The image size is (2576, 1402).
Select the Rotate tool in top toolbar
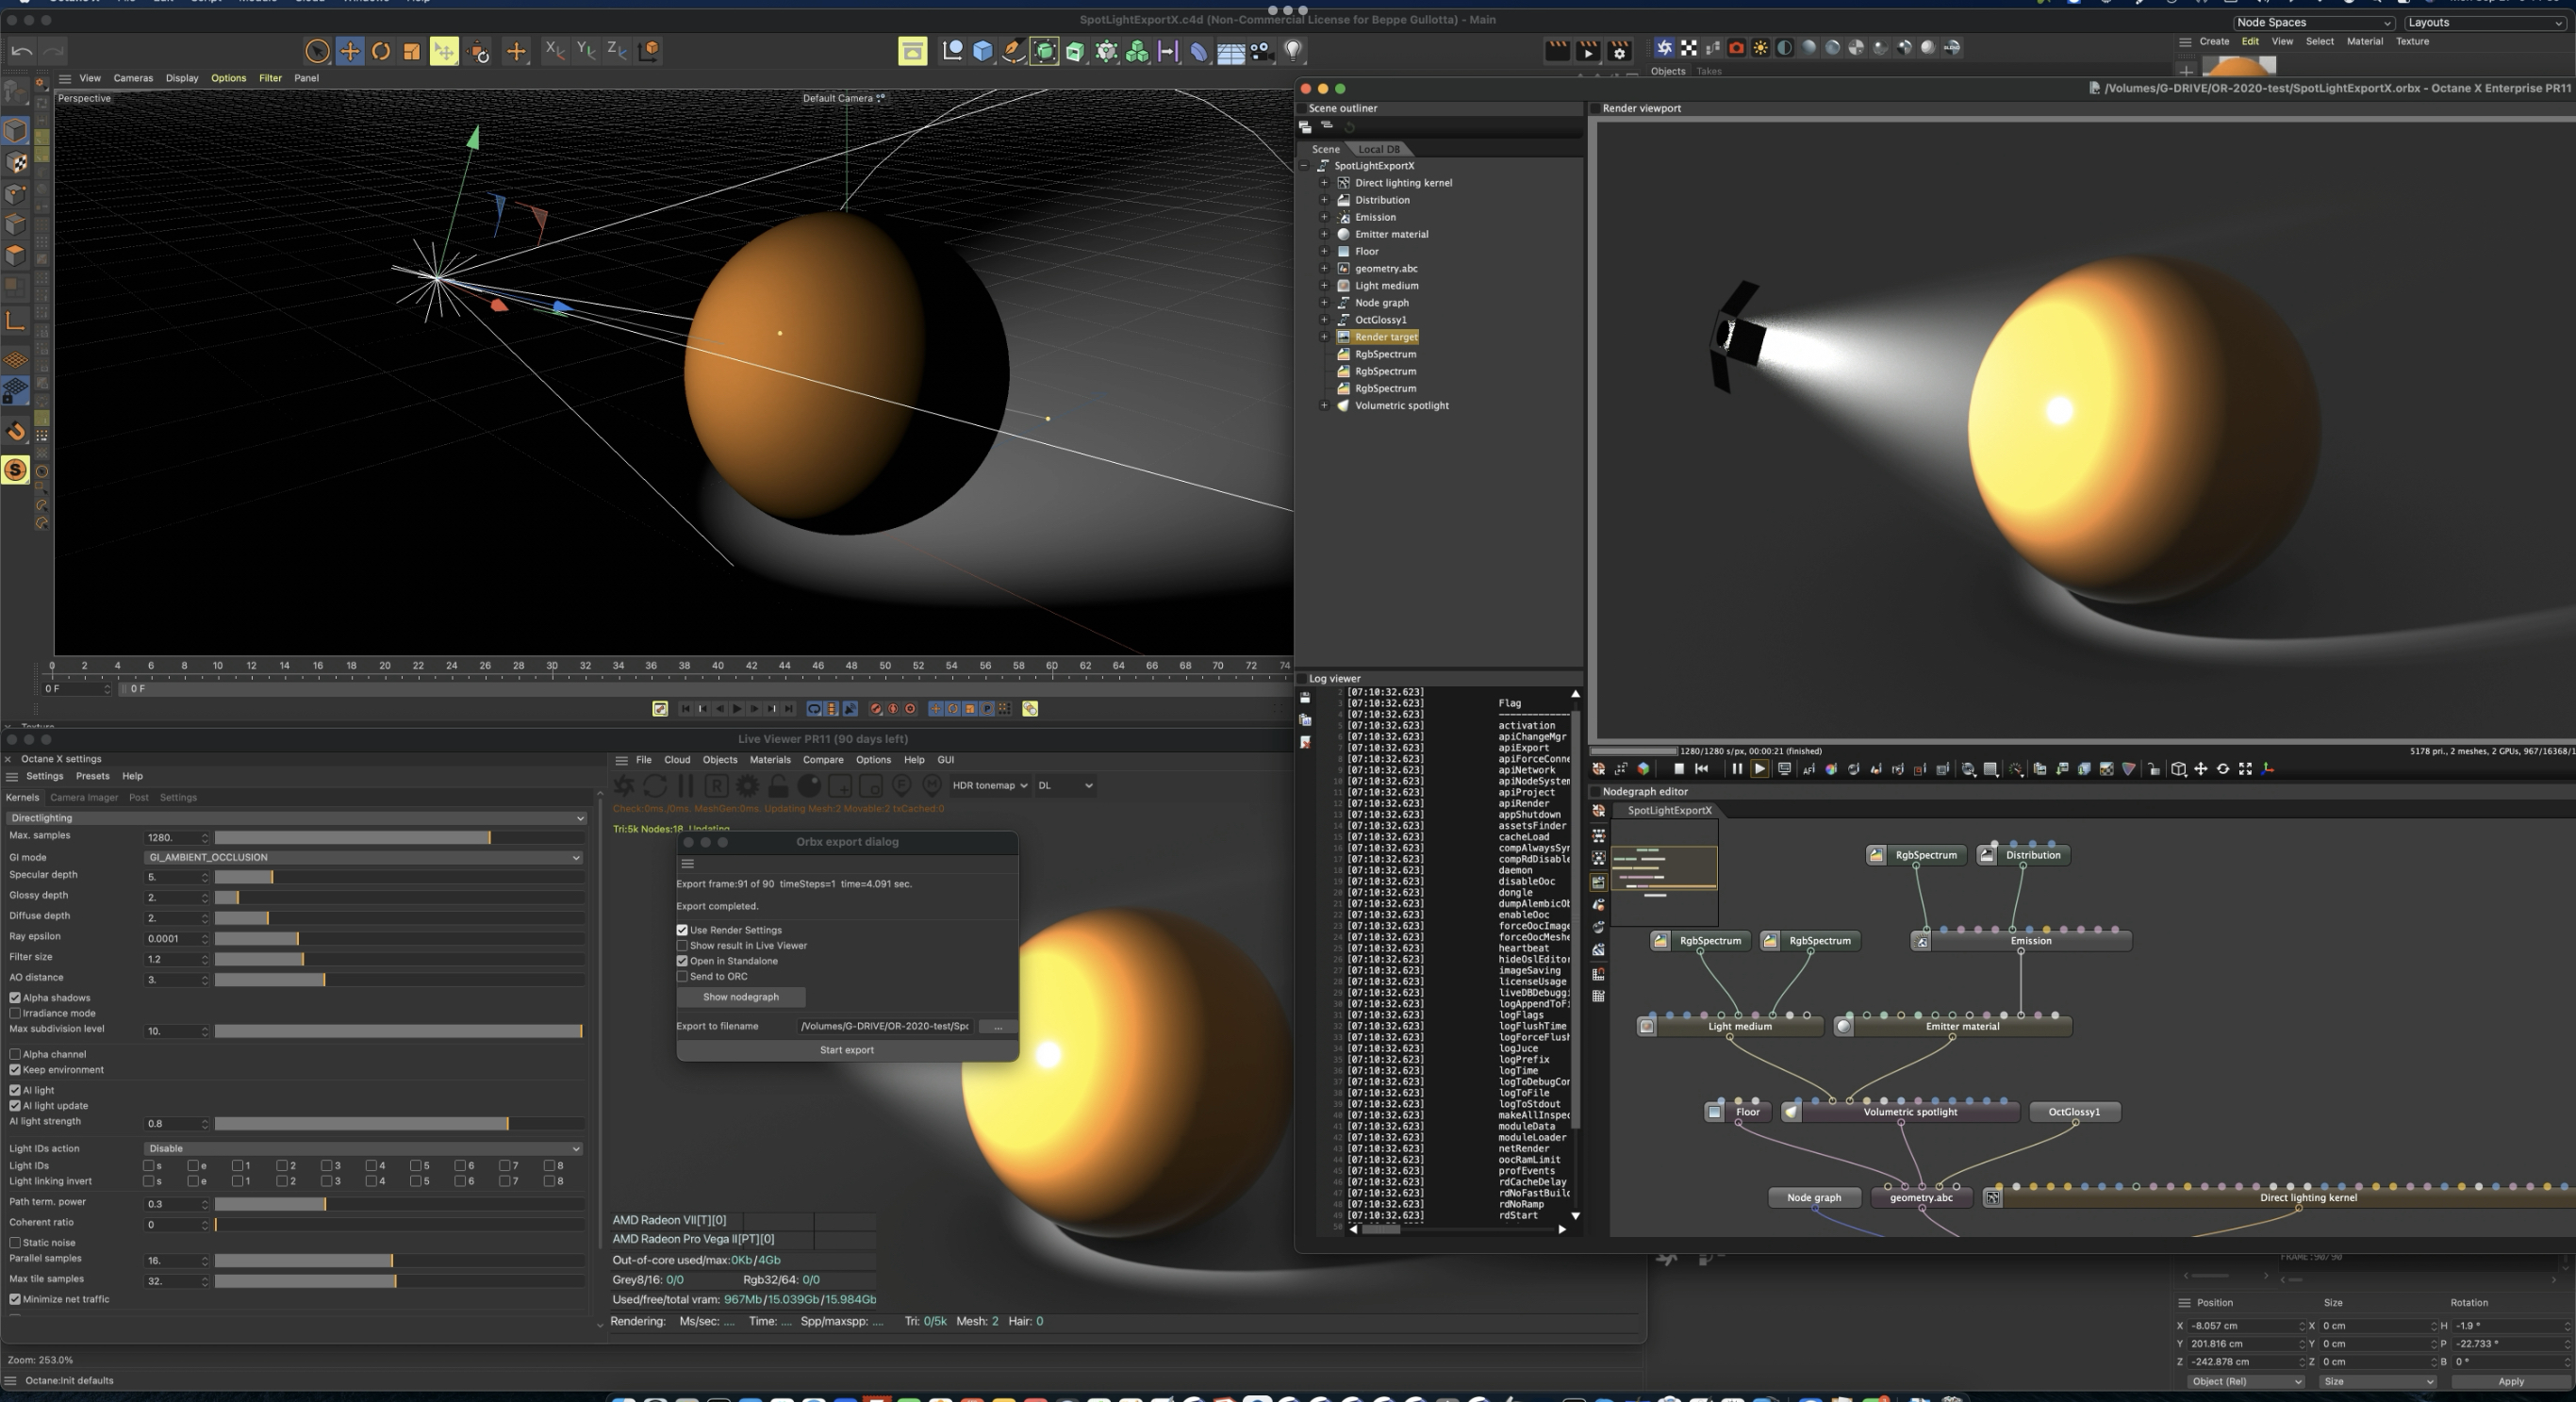[381, 51]
